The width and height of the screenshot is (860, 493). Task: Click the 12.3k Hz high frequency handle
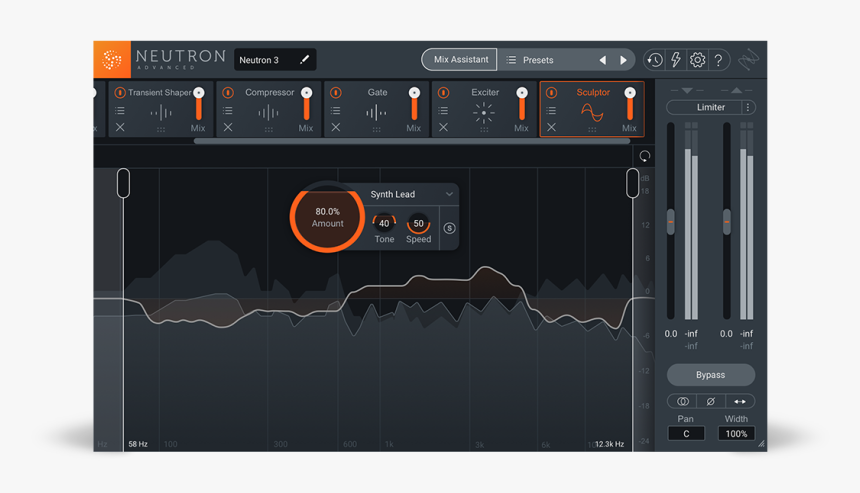pyautogui.click(x=632, y=183)
